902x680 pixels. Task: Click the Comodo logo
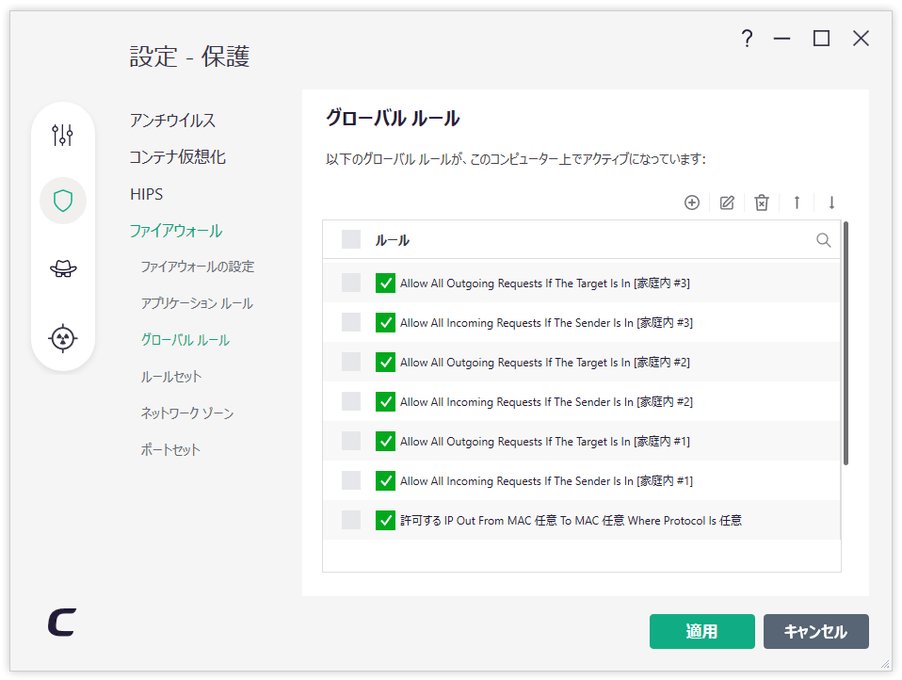[62, 622]
